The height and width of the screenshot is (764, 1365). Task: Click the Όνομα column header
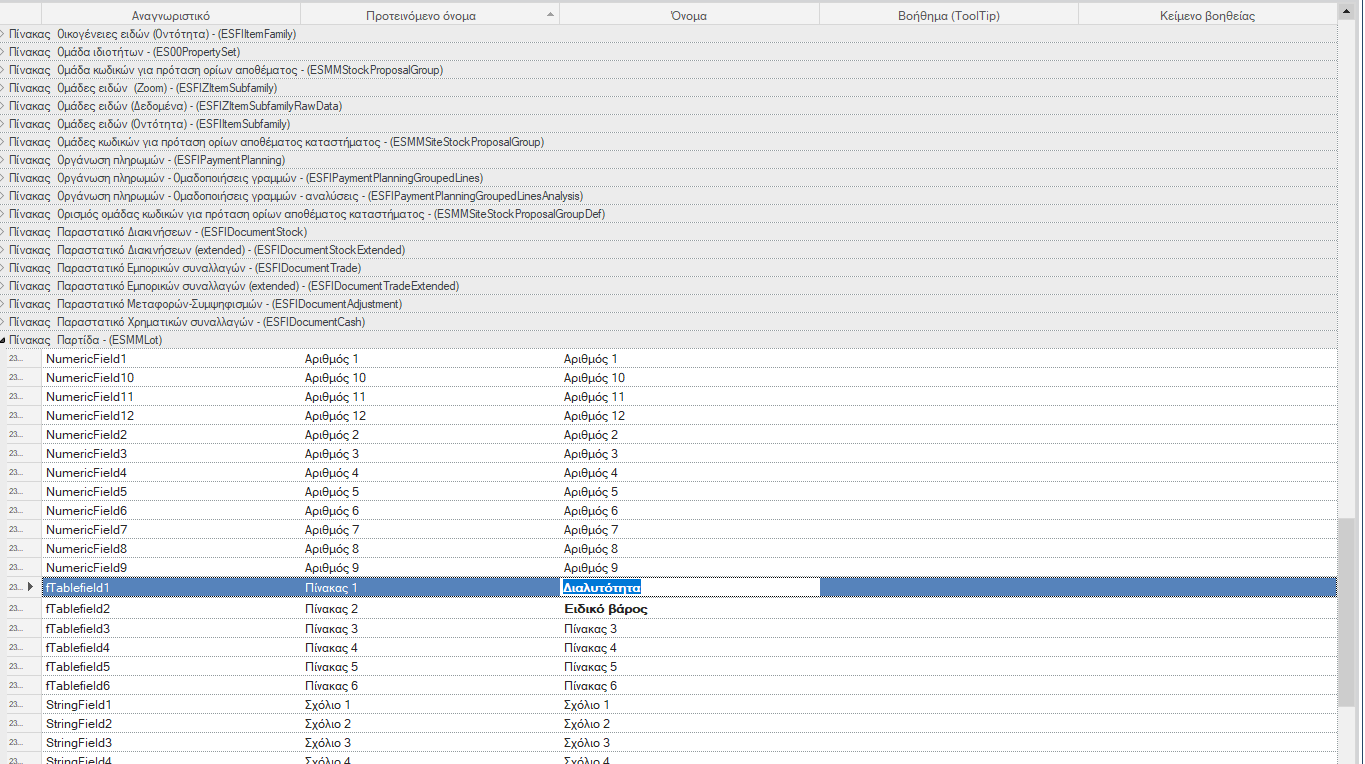(689, 15)
